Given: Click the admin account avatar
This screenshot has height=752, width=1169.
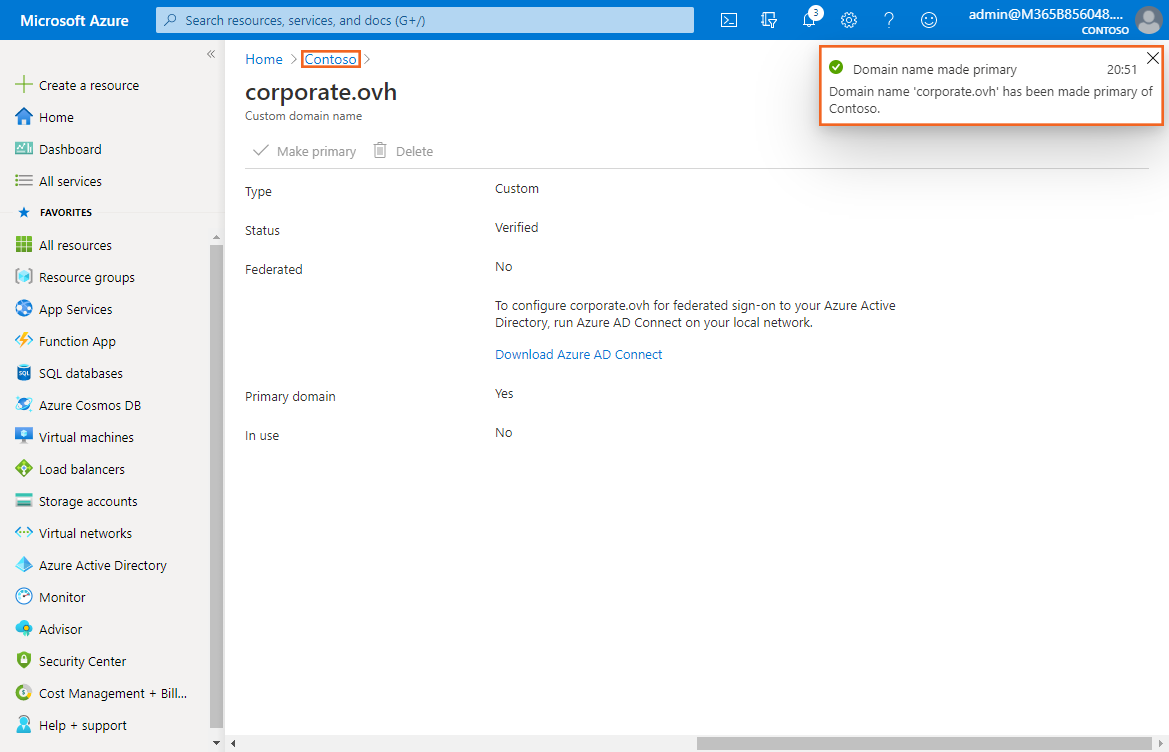Looking at the screenshot, I should pyautogui.click(x=1148, y=20).
